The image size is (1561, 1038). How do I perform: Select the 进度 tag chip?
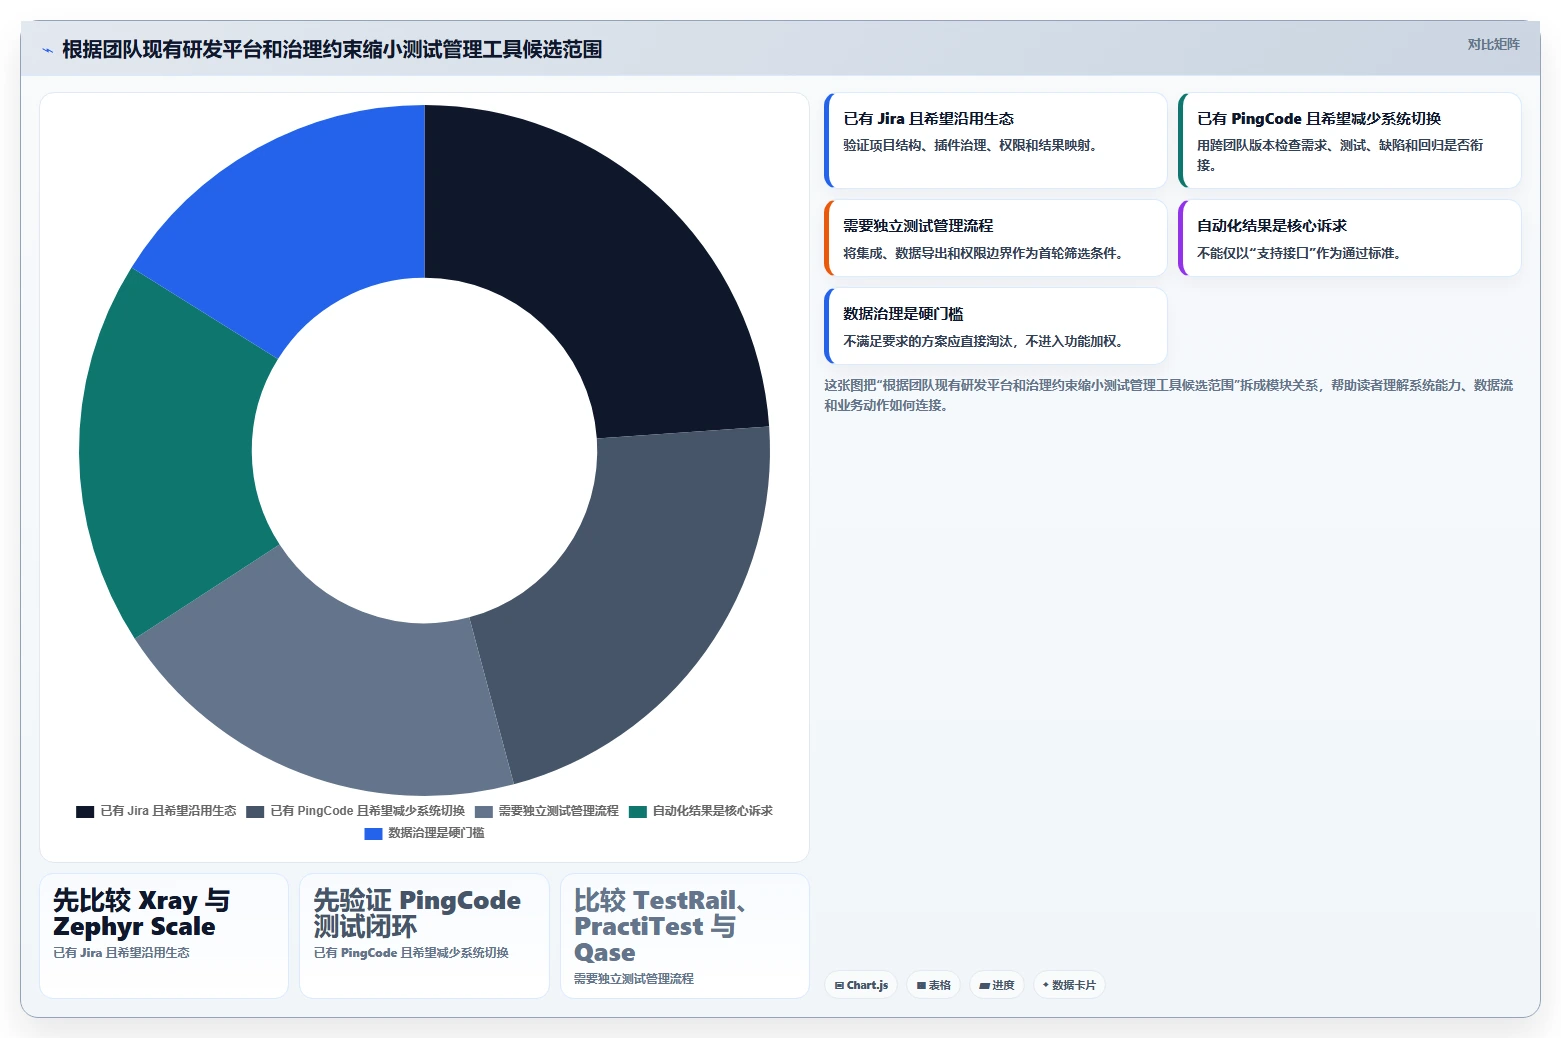[997, 985]
